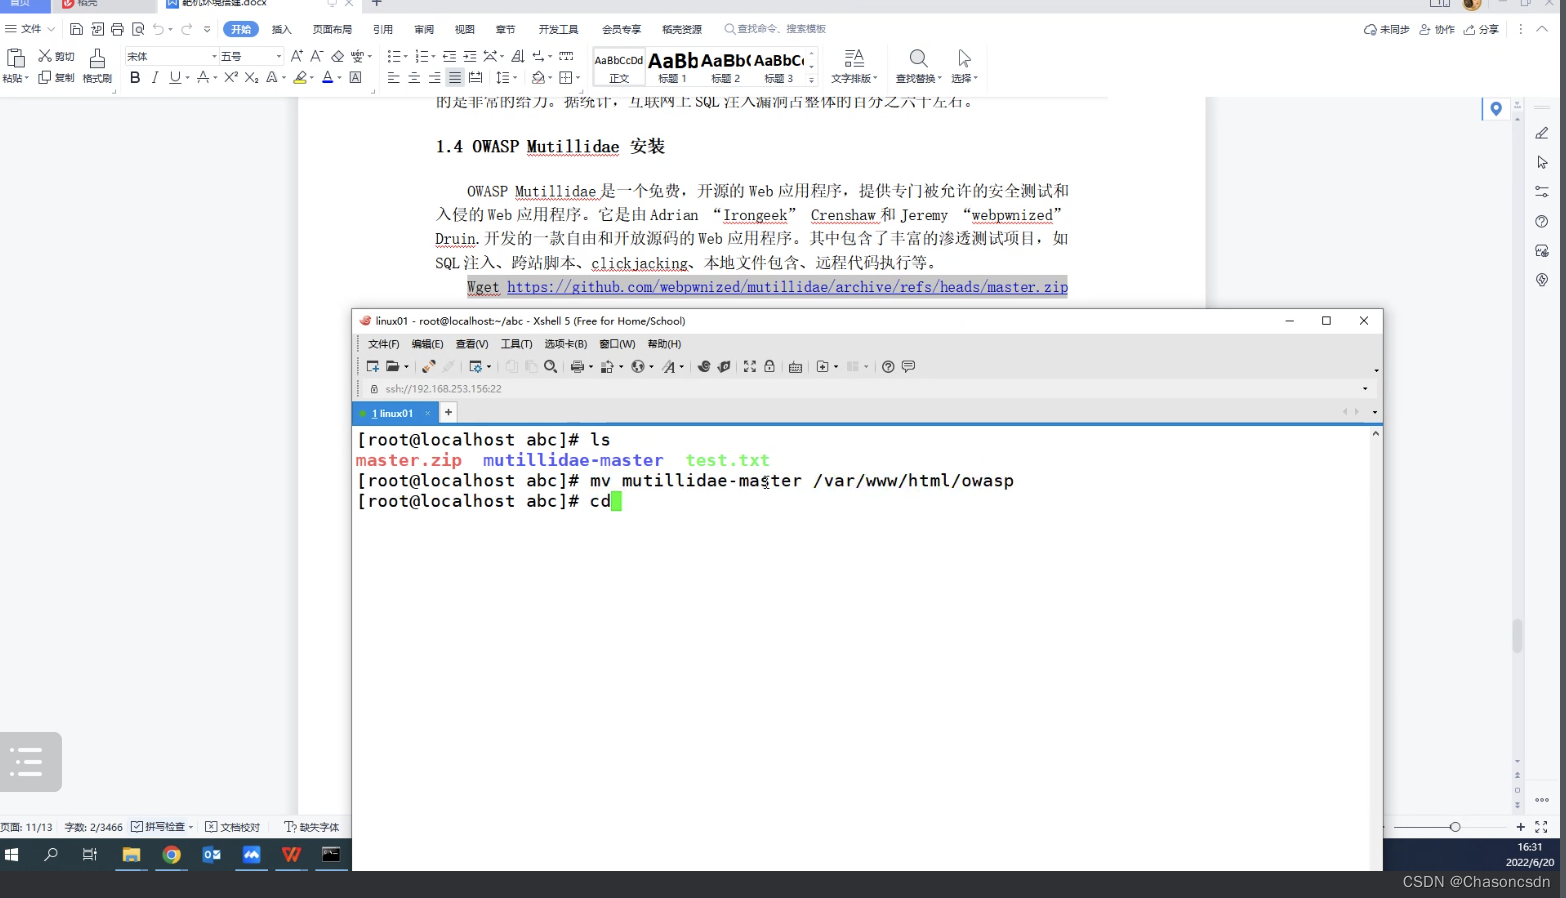Screen dimensions: 1566x898
Task: Apply superscript formatting (X²)
Action: [x=231, y=77]
